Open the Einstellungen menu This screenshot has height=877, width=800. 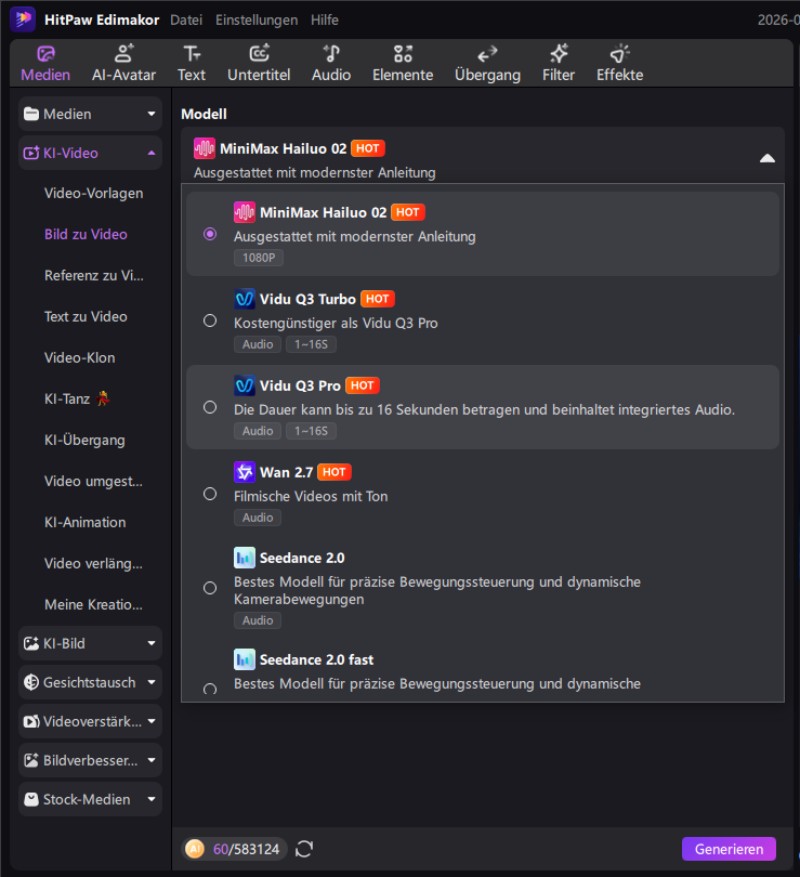click(x=257, y=20)
